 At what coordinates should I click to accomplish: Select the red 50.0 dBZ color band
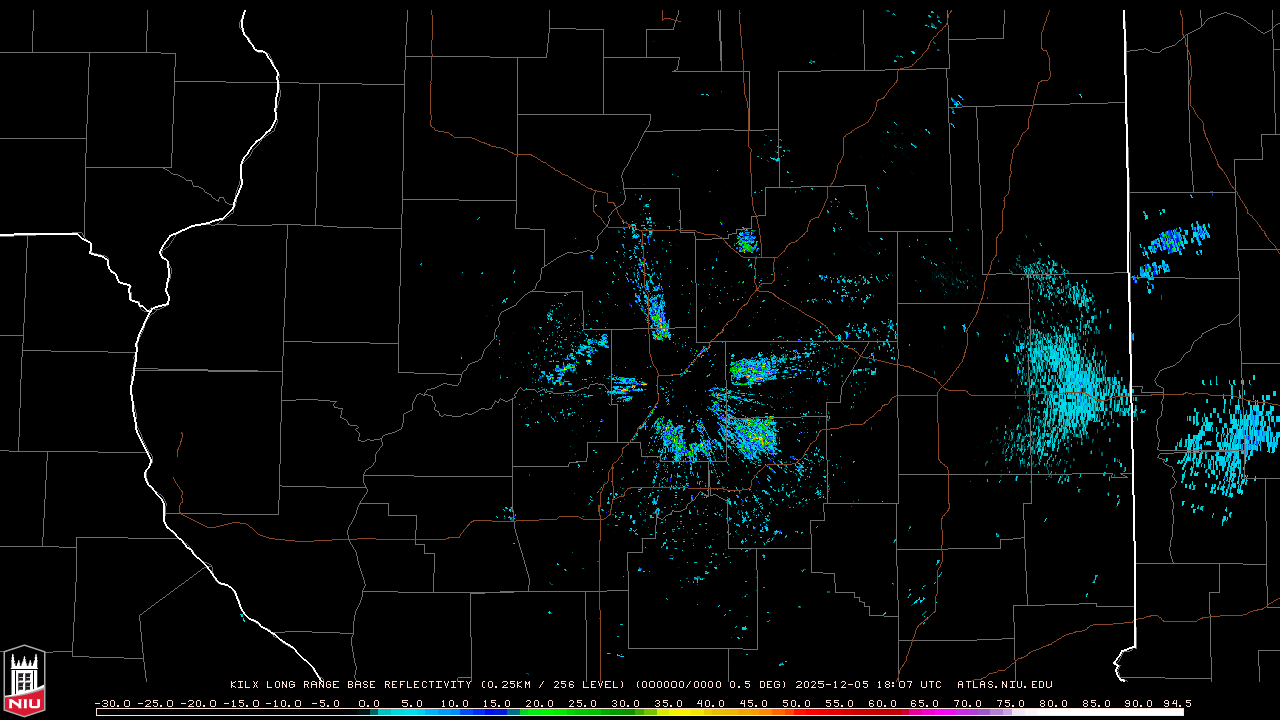click(797, 712)
